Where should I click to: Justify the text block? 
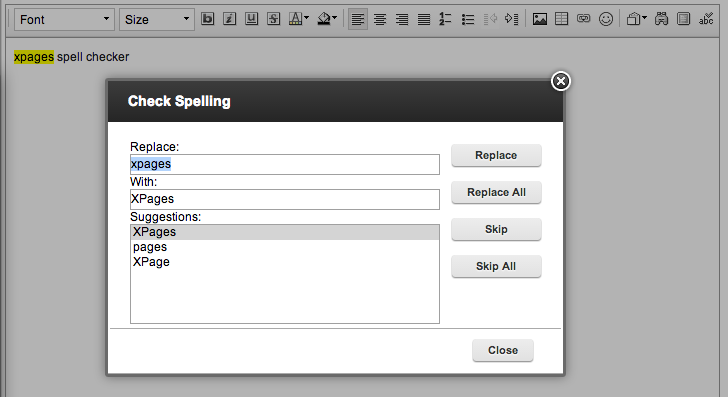tap(424, 19)
